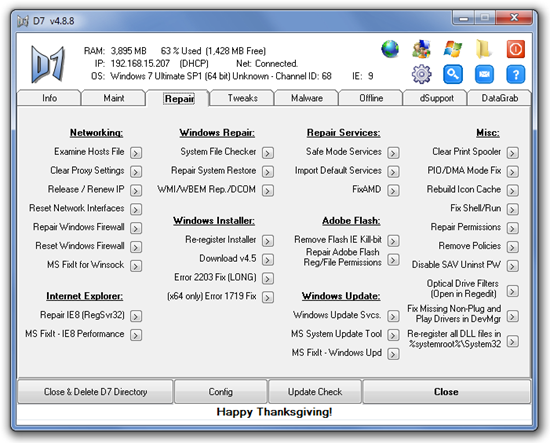Run Rebuild Icon Cache arrow button
This screenshot has height=443, width=550.
(512, 190)
